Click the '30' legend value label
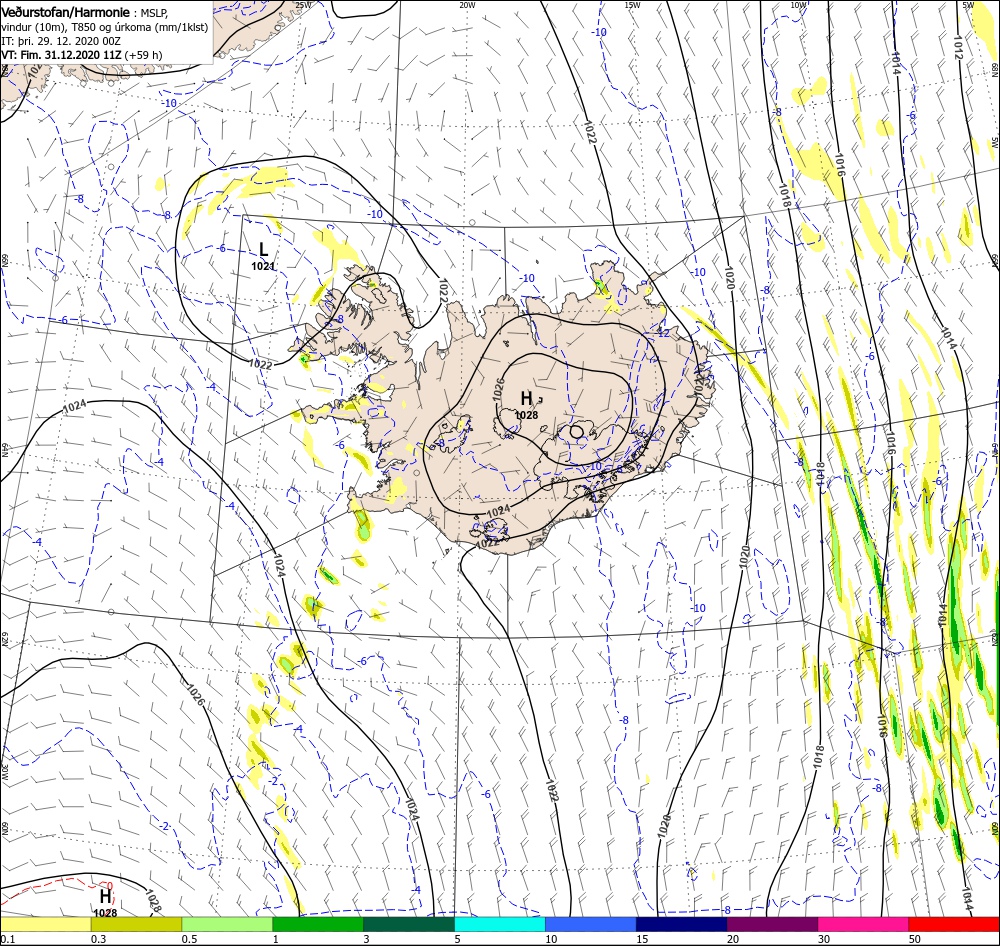1000x946 pixels. click(x=824, y=939)
